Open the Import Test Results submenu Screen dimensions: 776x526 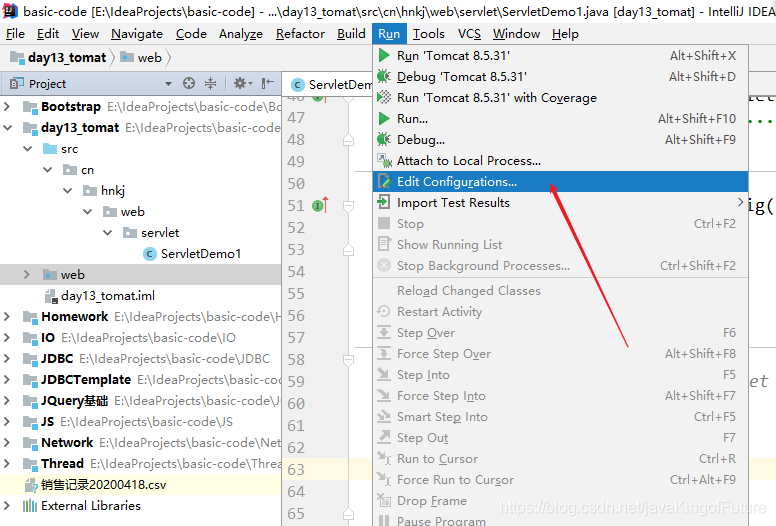click(x=560, y=202)
